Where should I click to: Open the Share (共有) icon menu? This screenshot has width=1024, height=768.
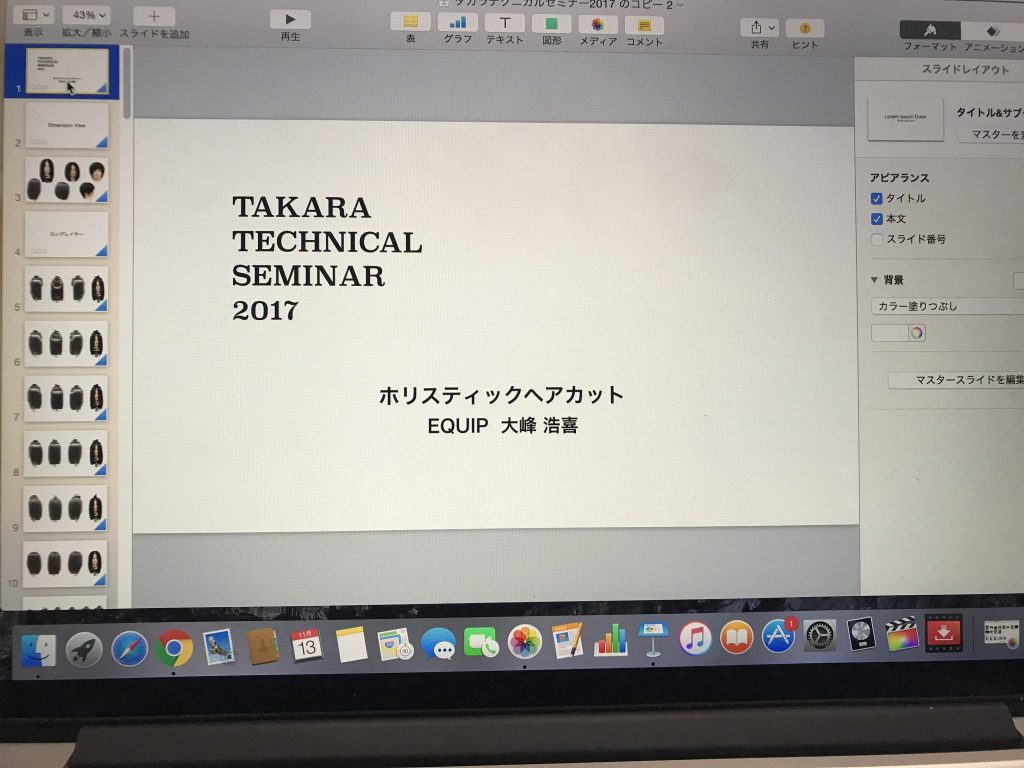pos(759,28)
